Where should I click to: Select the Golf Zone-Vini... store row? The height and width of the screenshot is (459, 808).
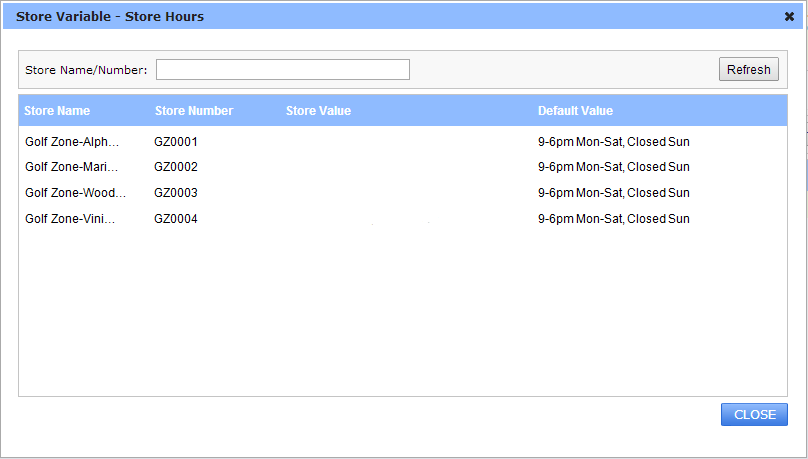[x=403, y=218]
